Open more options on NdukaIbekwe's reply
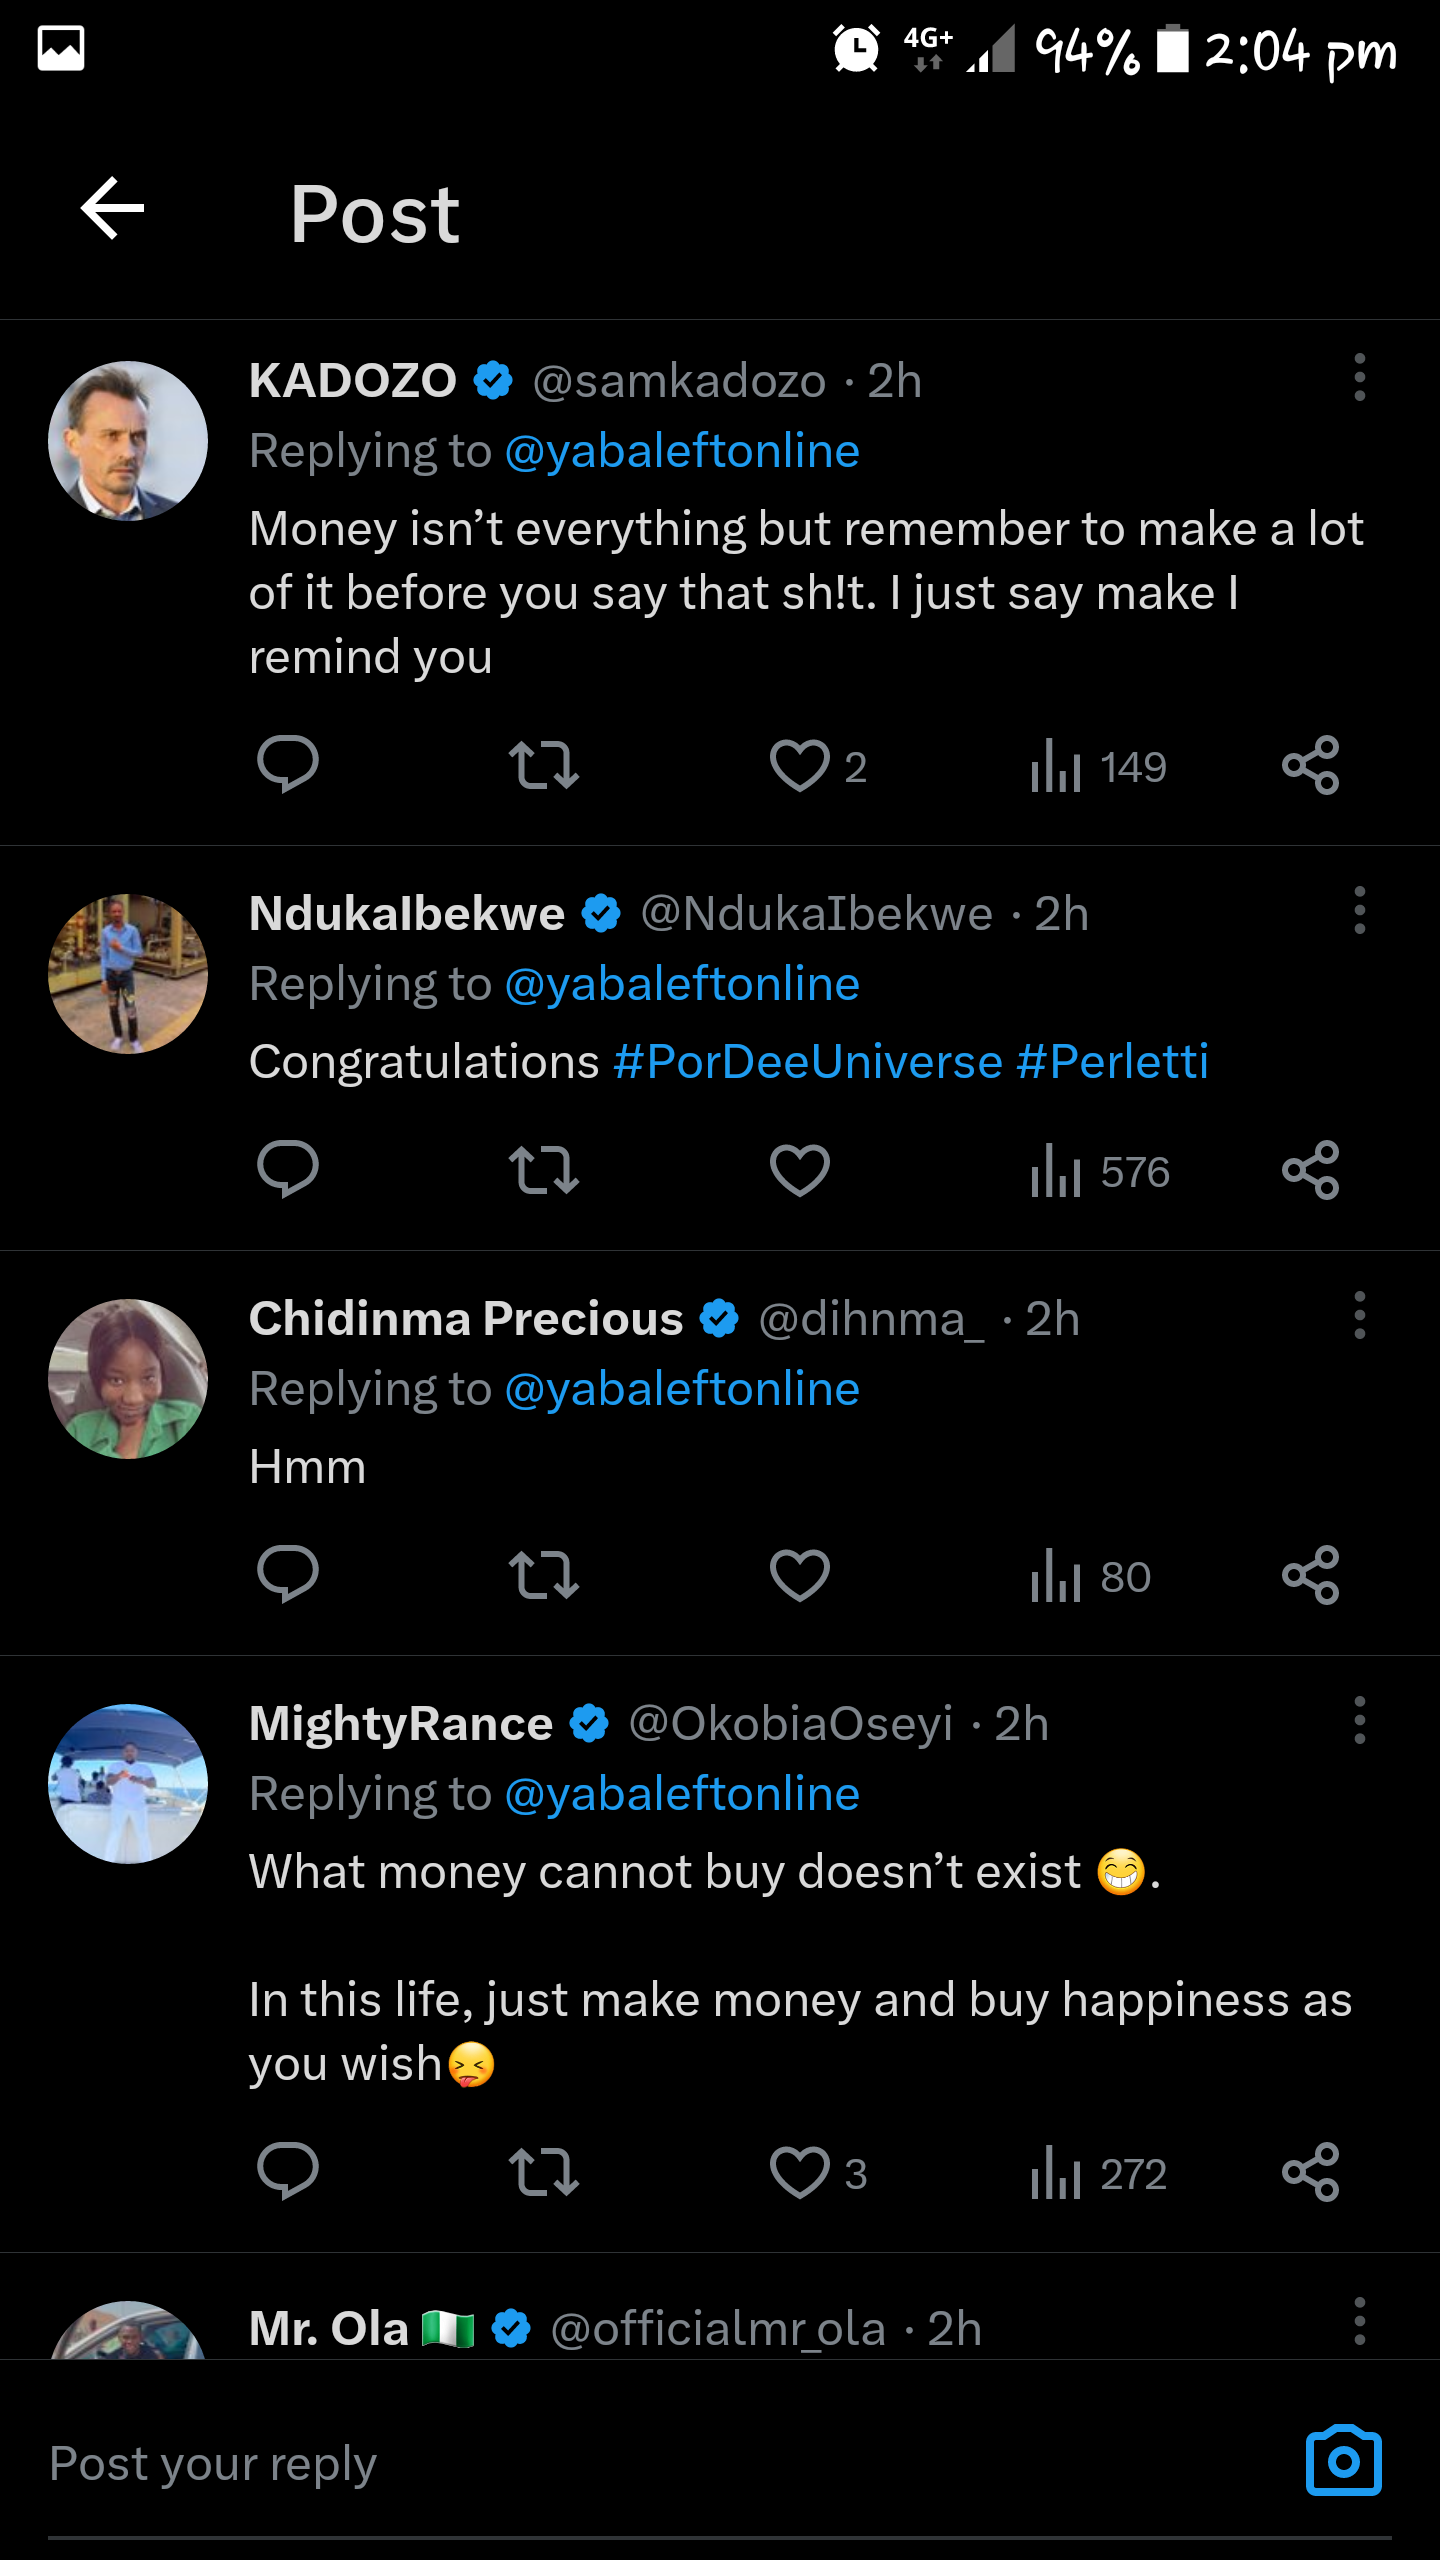This screenshot has width=1440, height=2560. pyautogui.click(x=1359, y=911)
